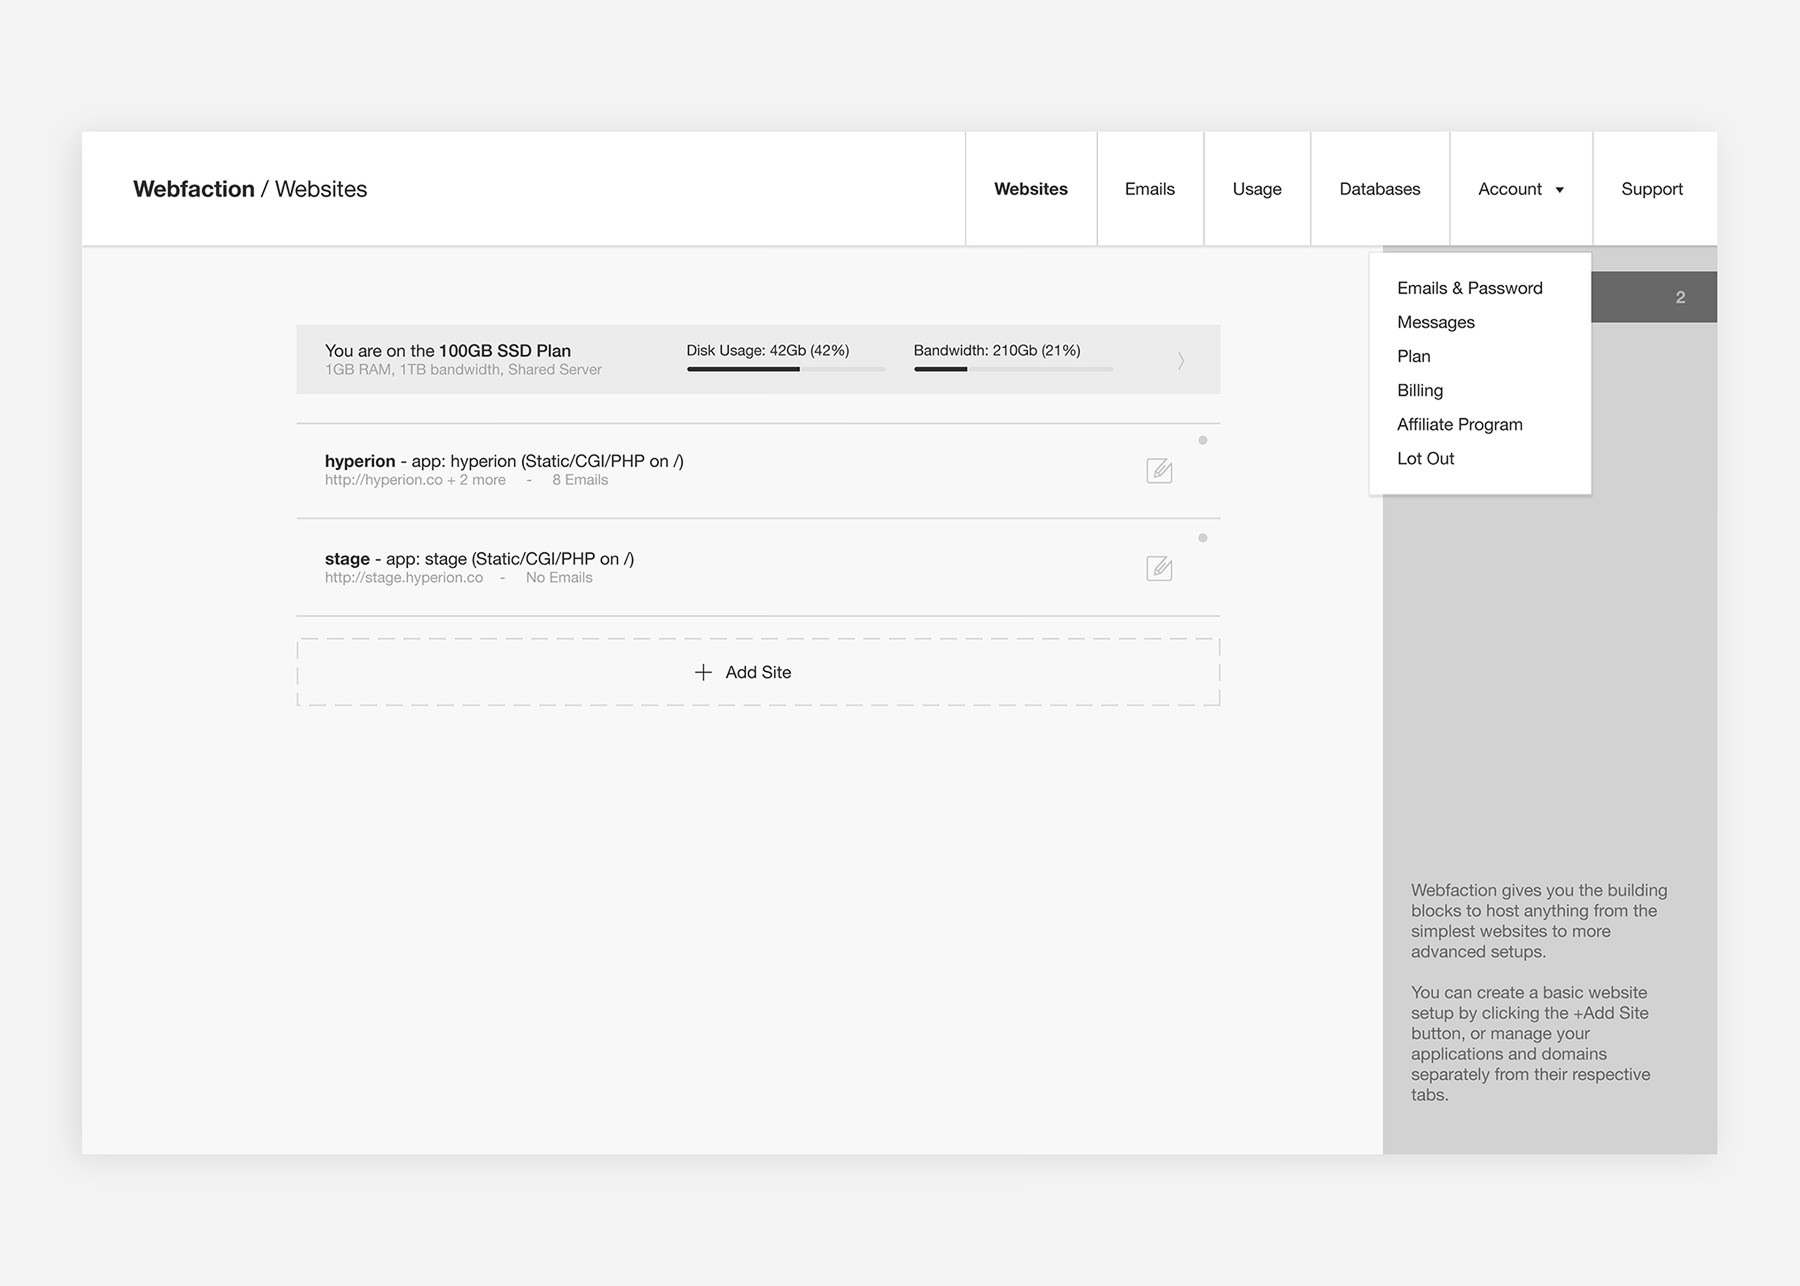This screenshot has width=1800, height=1286.
Task: Click the plus icon beside Add Site
Action: (x=703, y=672)
